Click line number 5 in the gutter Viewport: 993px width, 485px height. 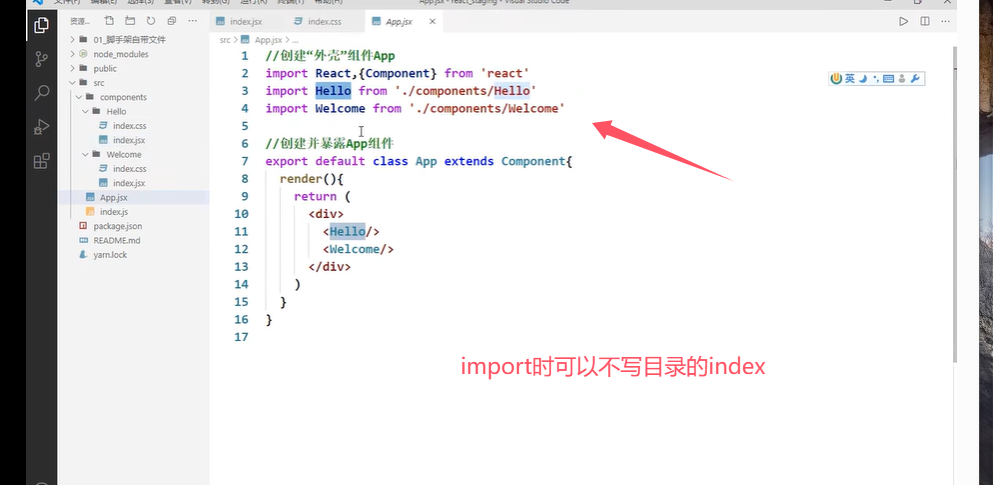coord(244,126)
